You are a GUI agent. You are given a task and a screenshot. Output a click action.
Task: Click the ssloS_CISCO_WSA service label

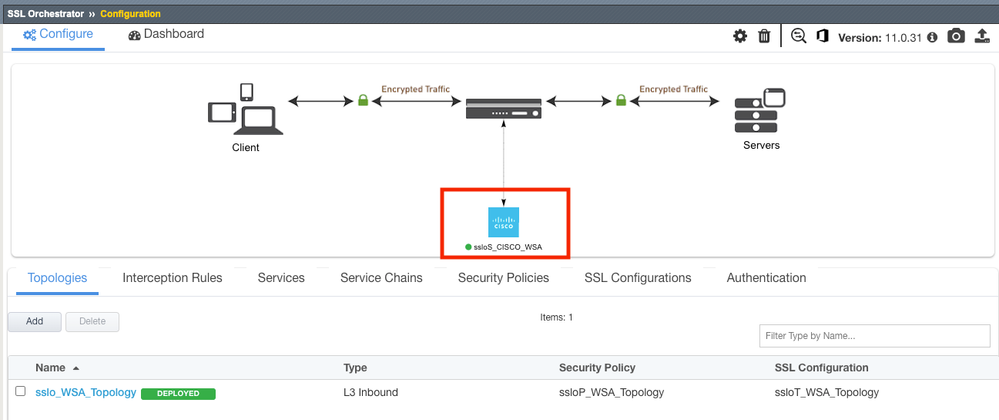508,247
